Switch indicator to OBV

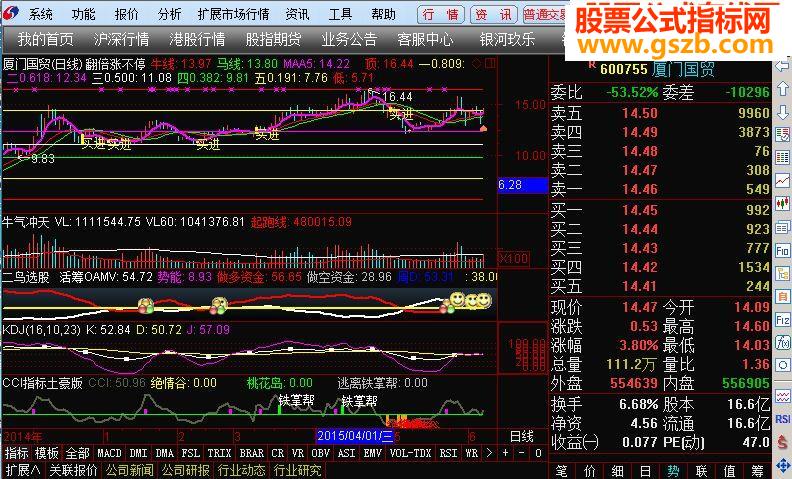(320, 453)
